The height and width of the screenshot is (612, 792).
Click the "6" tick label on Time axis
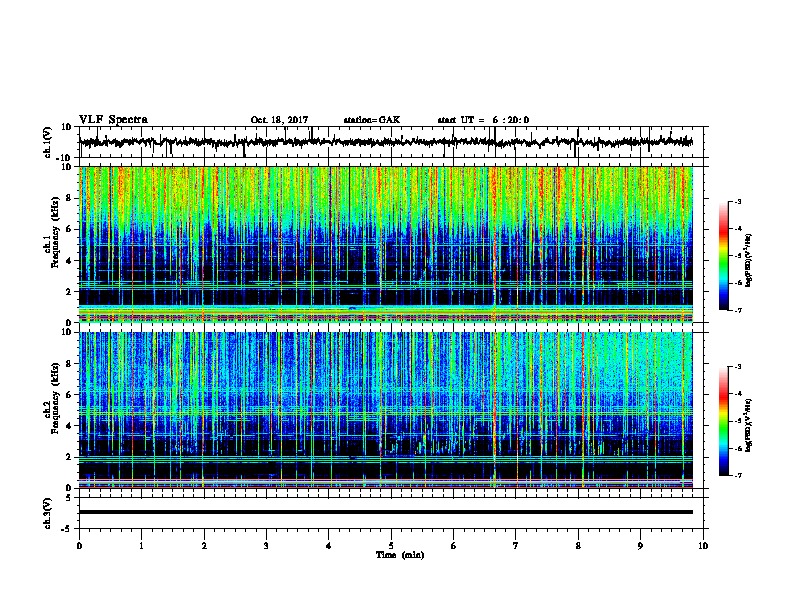click(x=454, y=546)
